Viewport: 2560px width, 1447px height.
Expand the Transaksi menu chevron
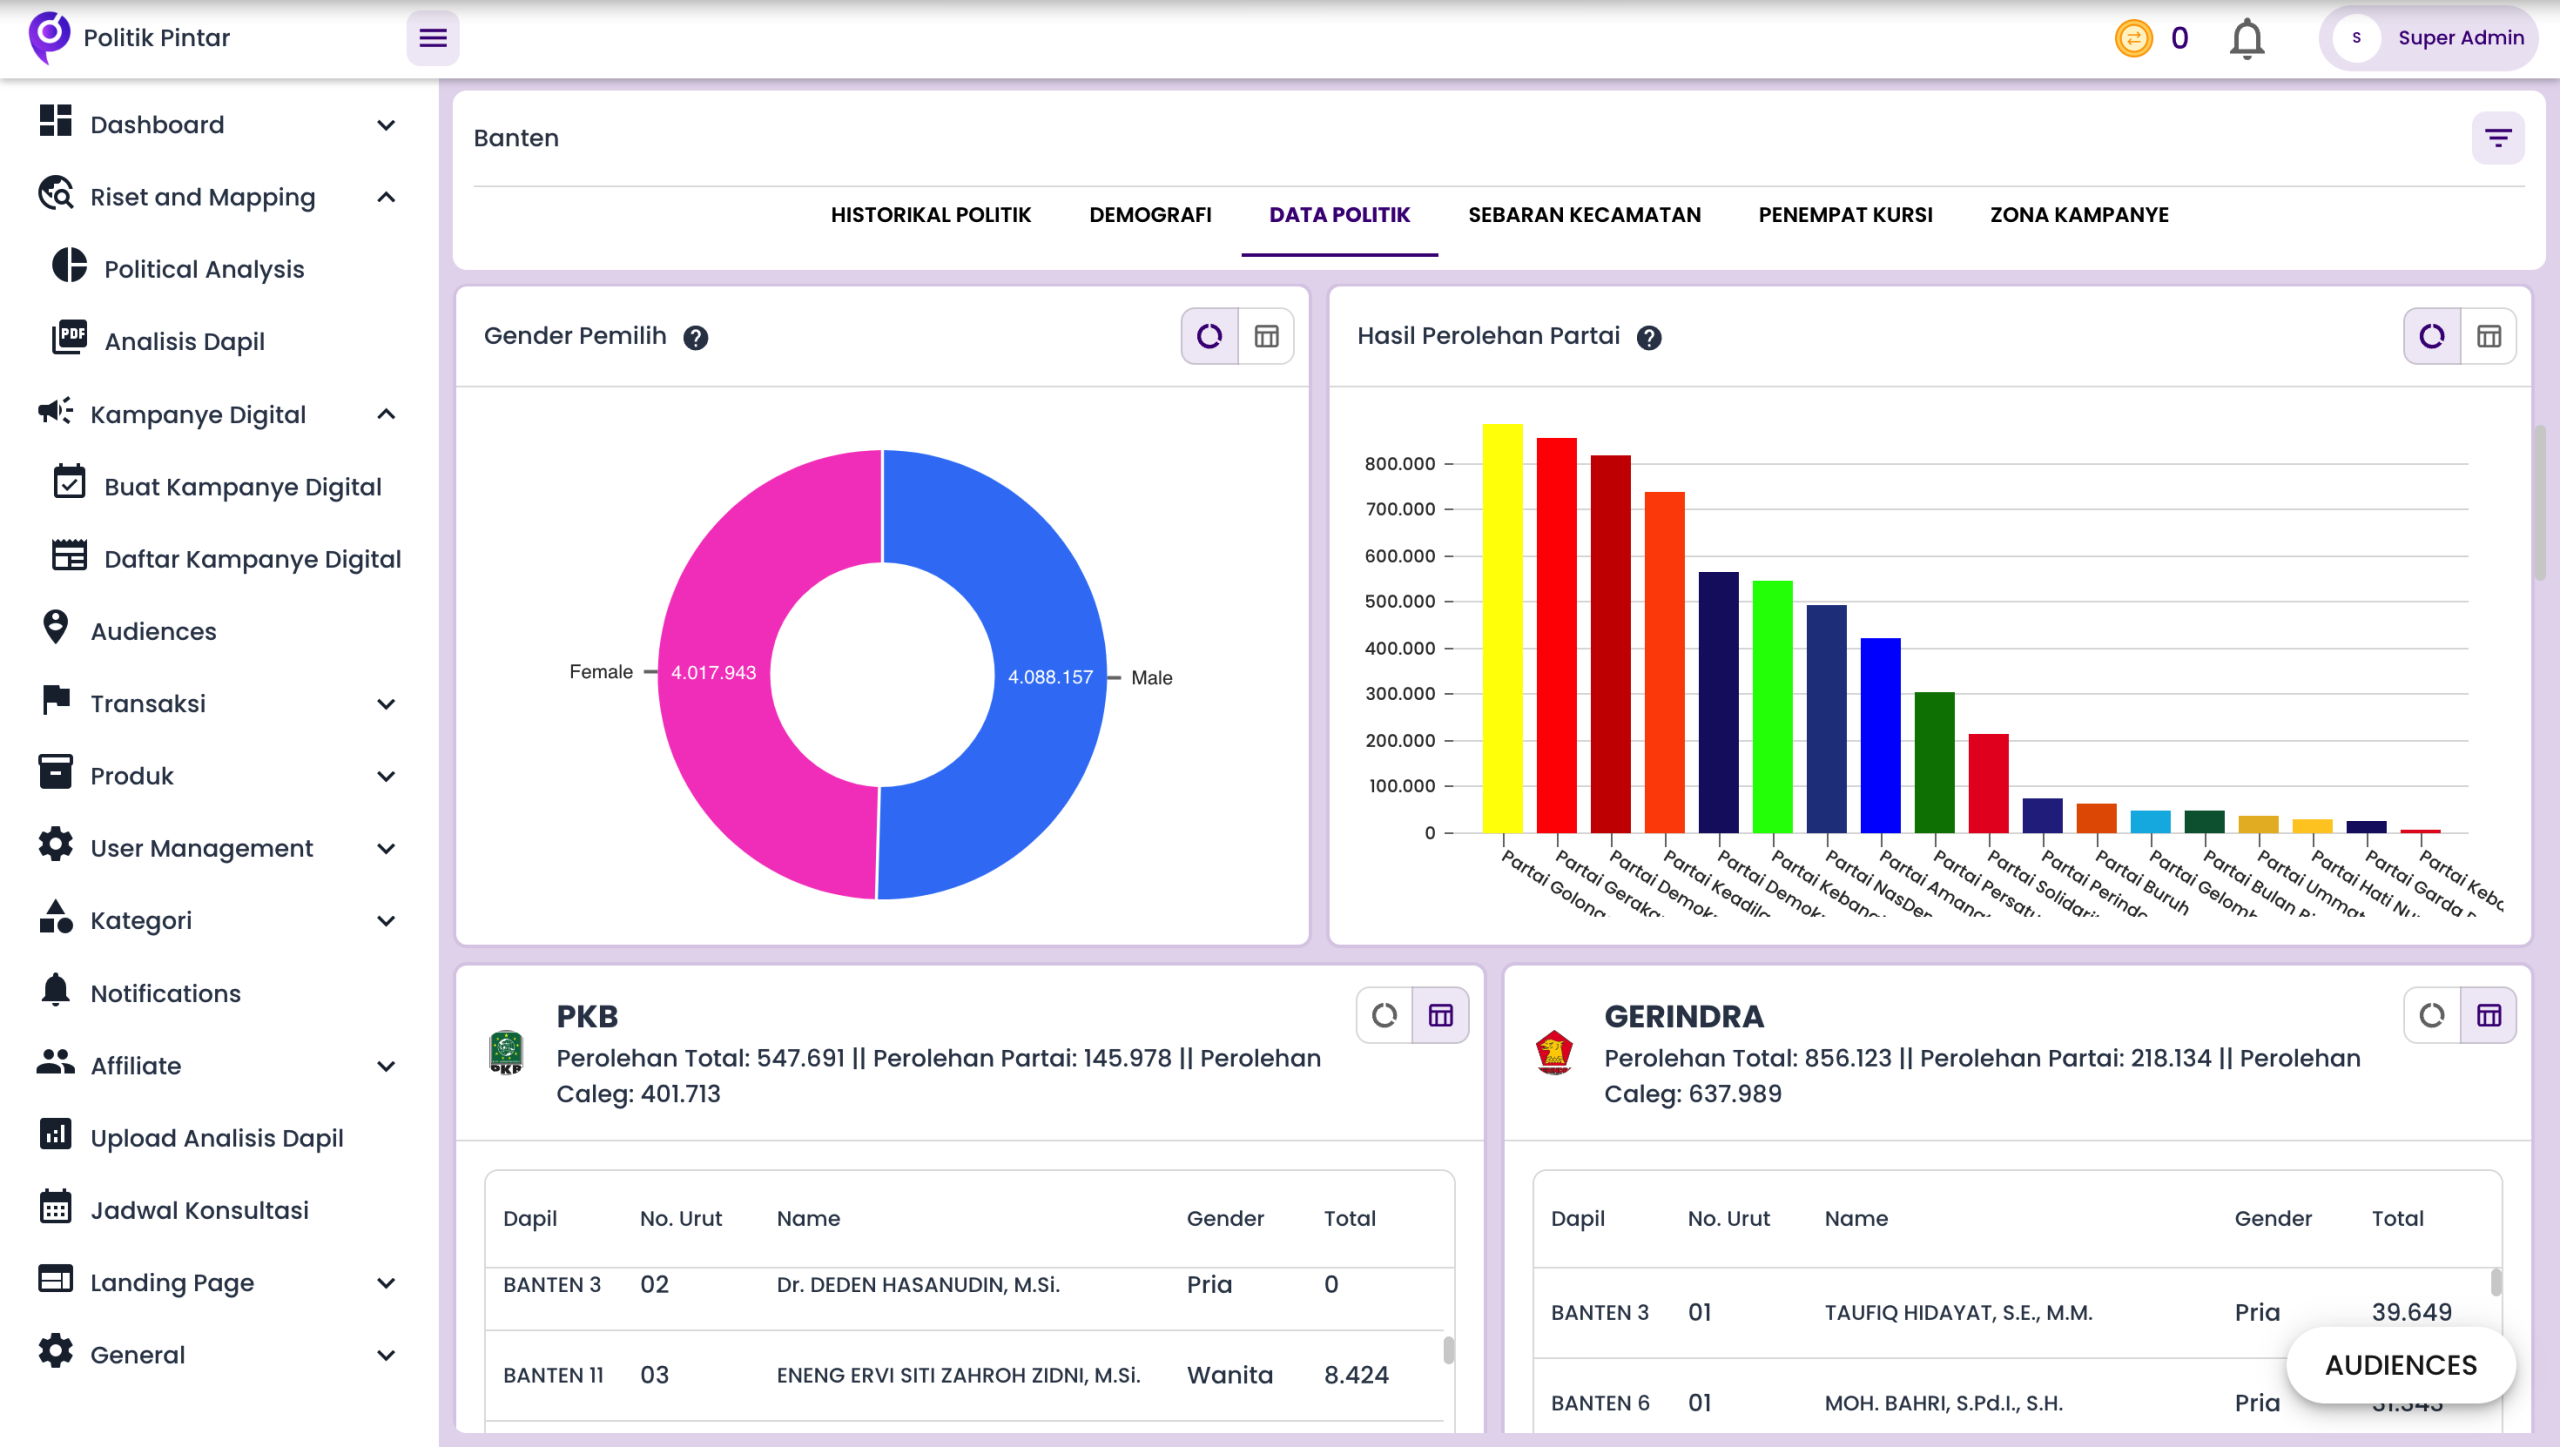(x=386, y=704)
